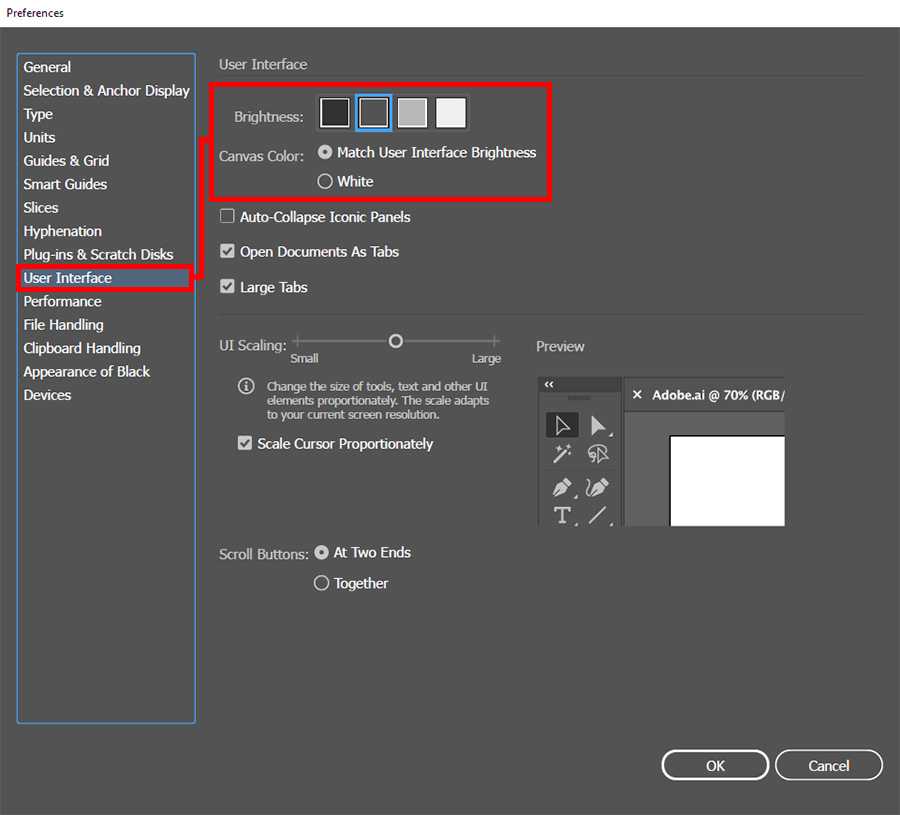Viewport: 900px width, 815px height.
Task: Collapse the preview toolbar with the double-arrow
Action: click(x=549, y=384)
